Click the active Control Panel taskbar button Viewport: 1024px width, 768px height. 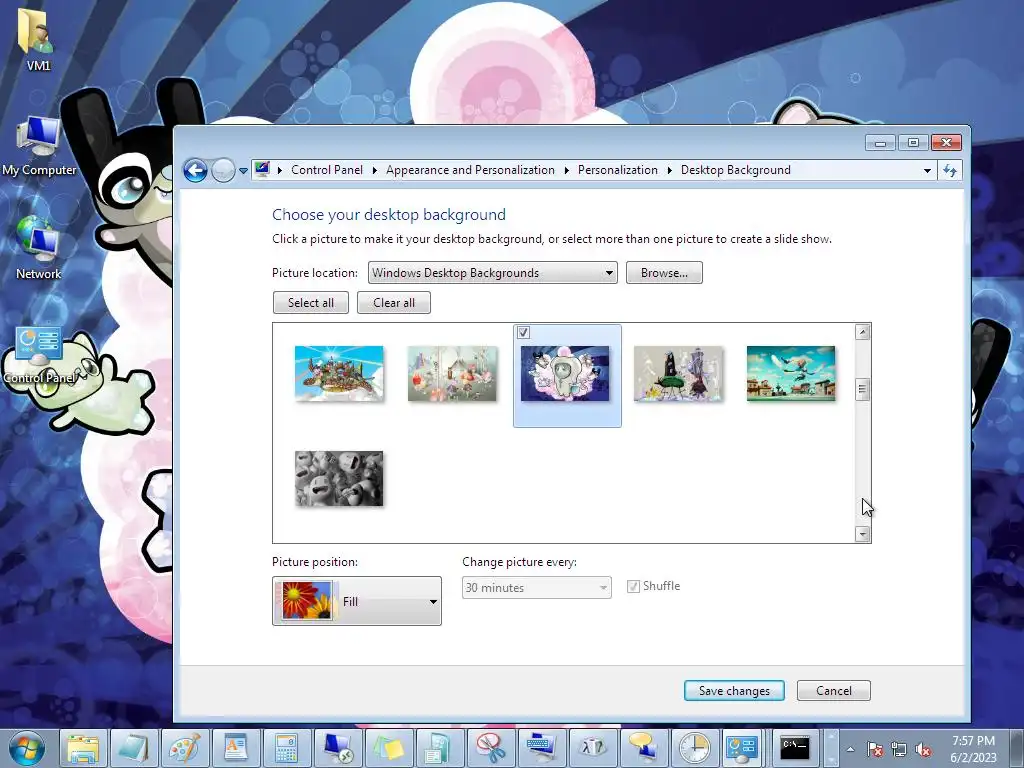[x=743, y=748]
